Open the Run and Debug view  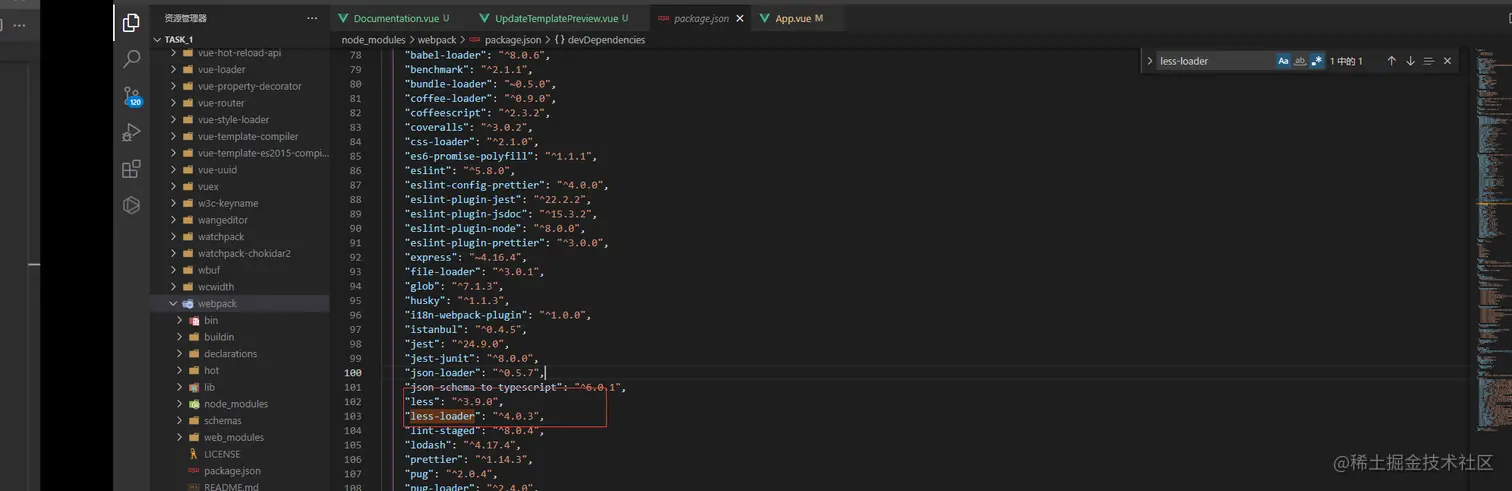click(131, 132)
